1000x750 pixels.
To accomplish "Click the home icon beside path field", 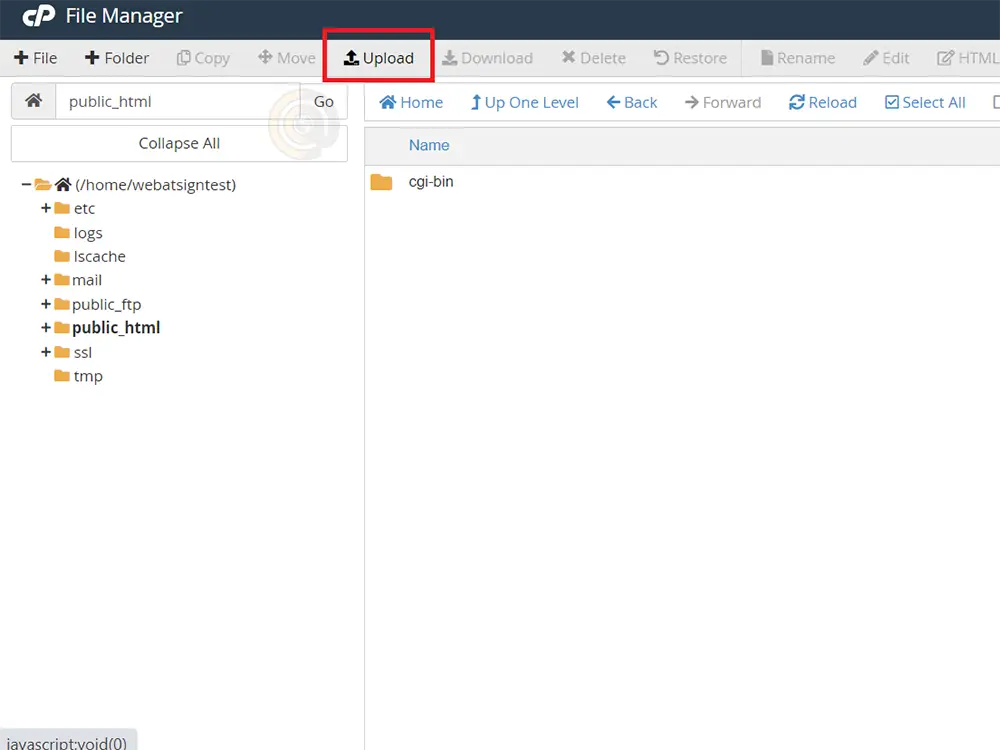I will (x=33, y=101).
